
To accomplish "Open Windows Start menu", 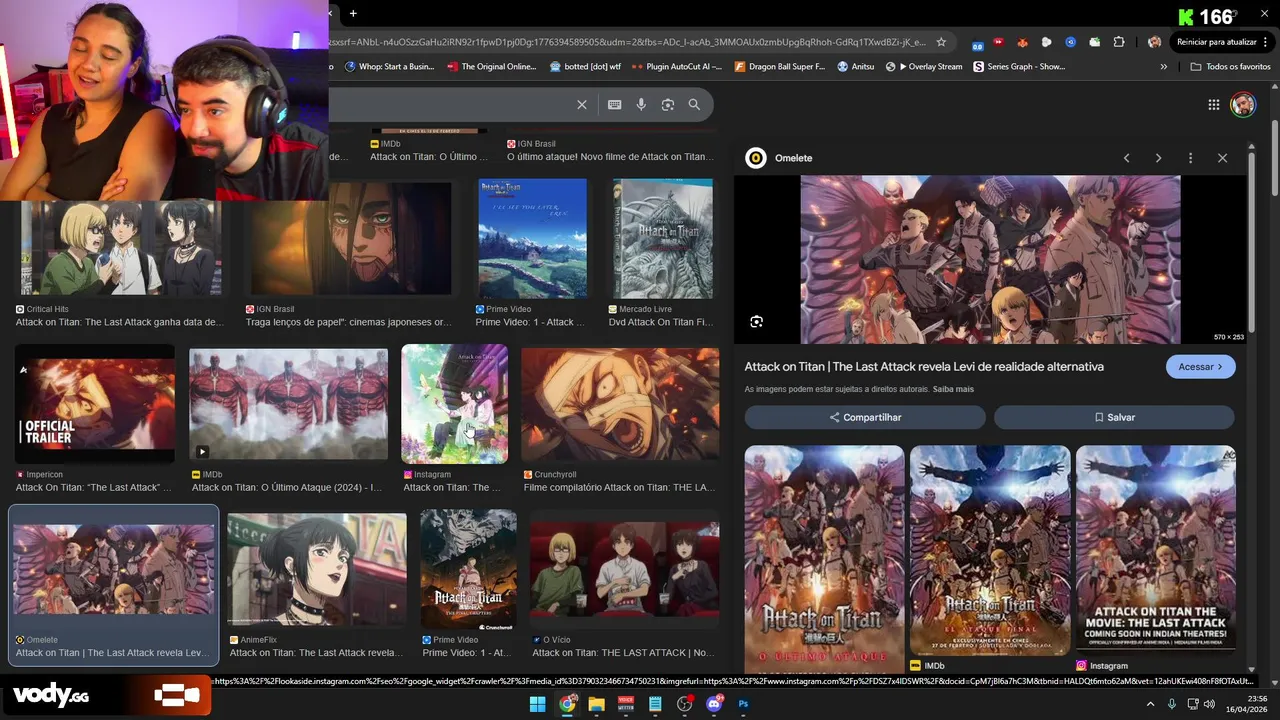I will click(537, 704).
